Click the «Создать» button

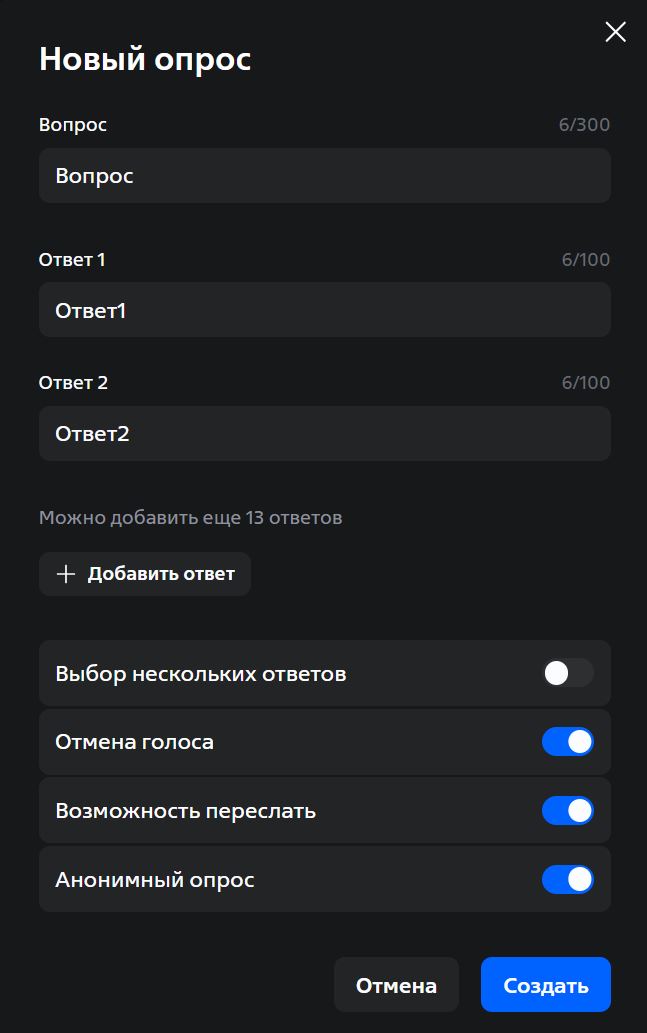pyautogui.click(x=545, y=984)
